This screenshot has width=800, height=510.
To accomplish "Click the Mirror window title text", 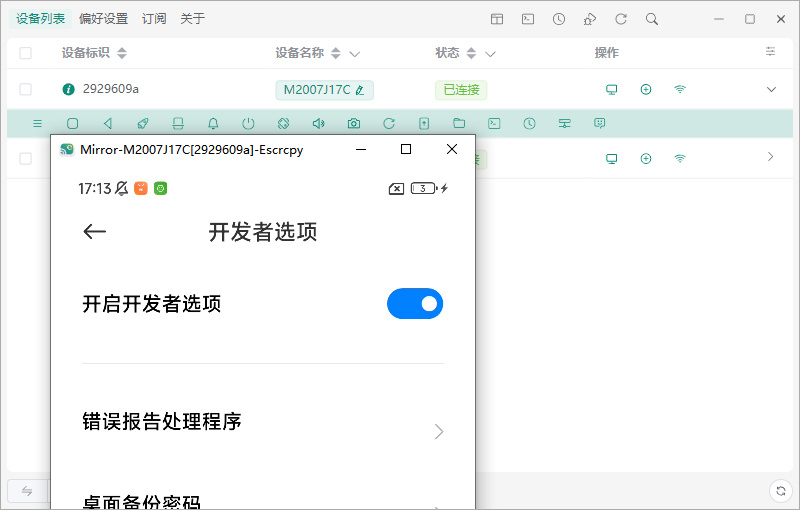I will (x=192, y=150).
